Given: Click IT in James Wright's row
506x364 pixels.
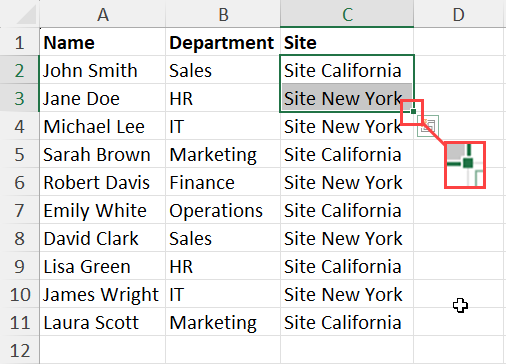Looking at the screenshot, I should pos(223,294).
